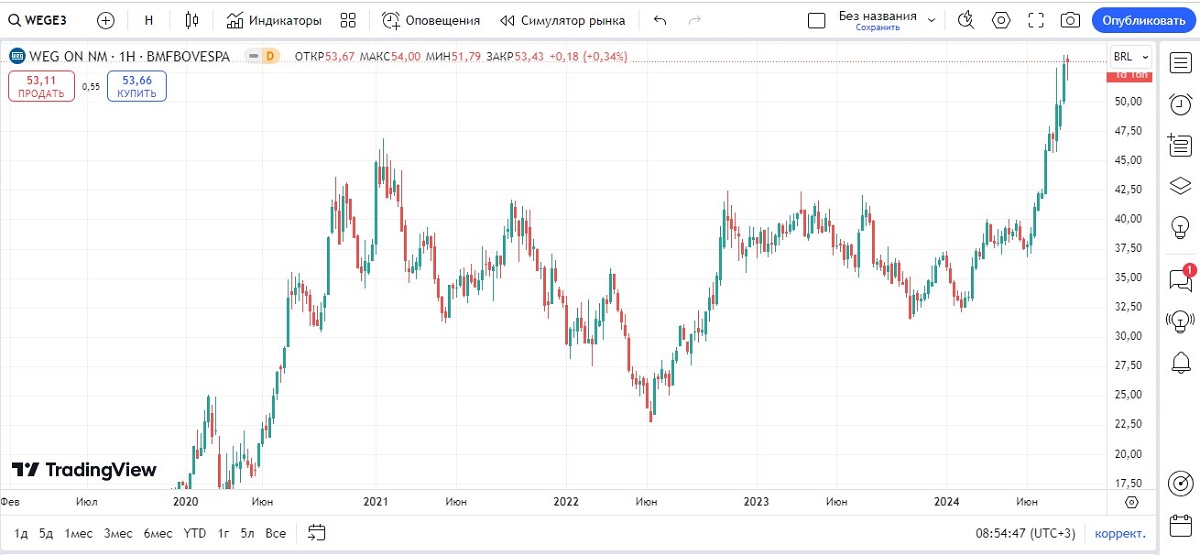Image resolution: width=1200 pixels, height=555 pixels.
Task: Expand the 'Без названия' layout dropdown arrow
Action: pyautogui.click(x=932, y=20)
